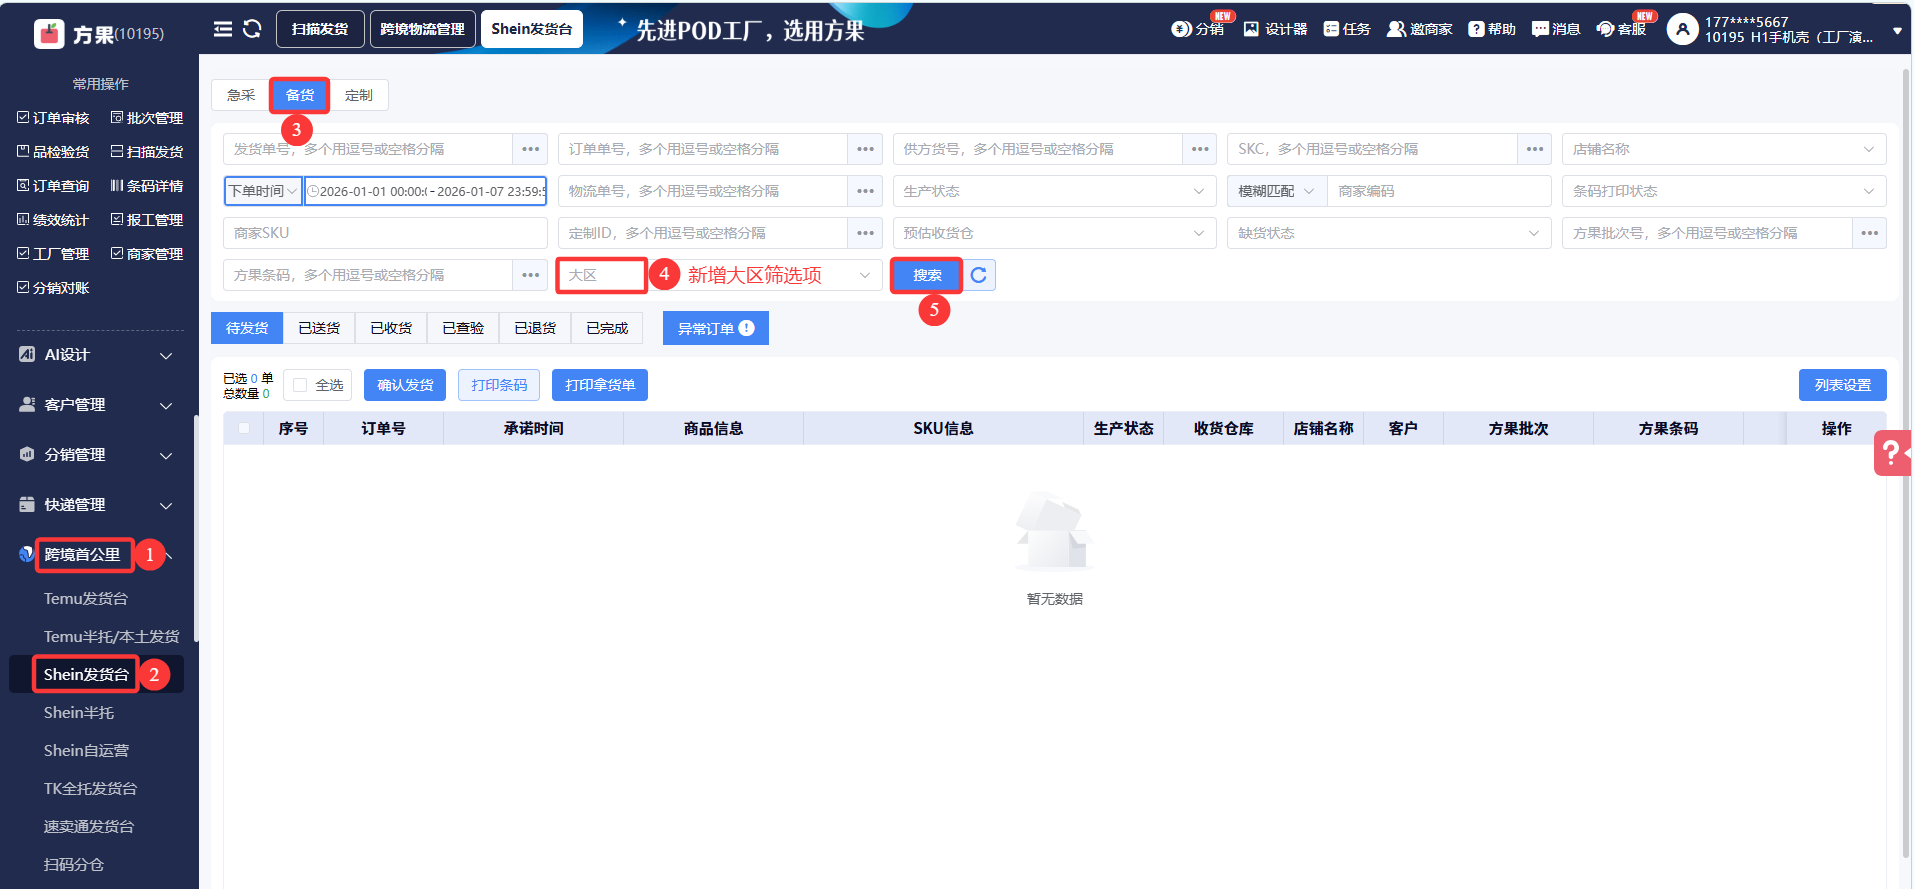This screenshot has height=889, width=1914.
Task: Open the 生产状态 dropdown
Action: (1055, 191)
